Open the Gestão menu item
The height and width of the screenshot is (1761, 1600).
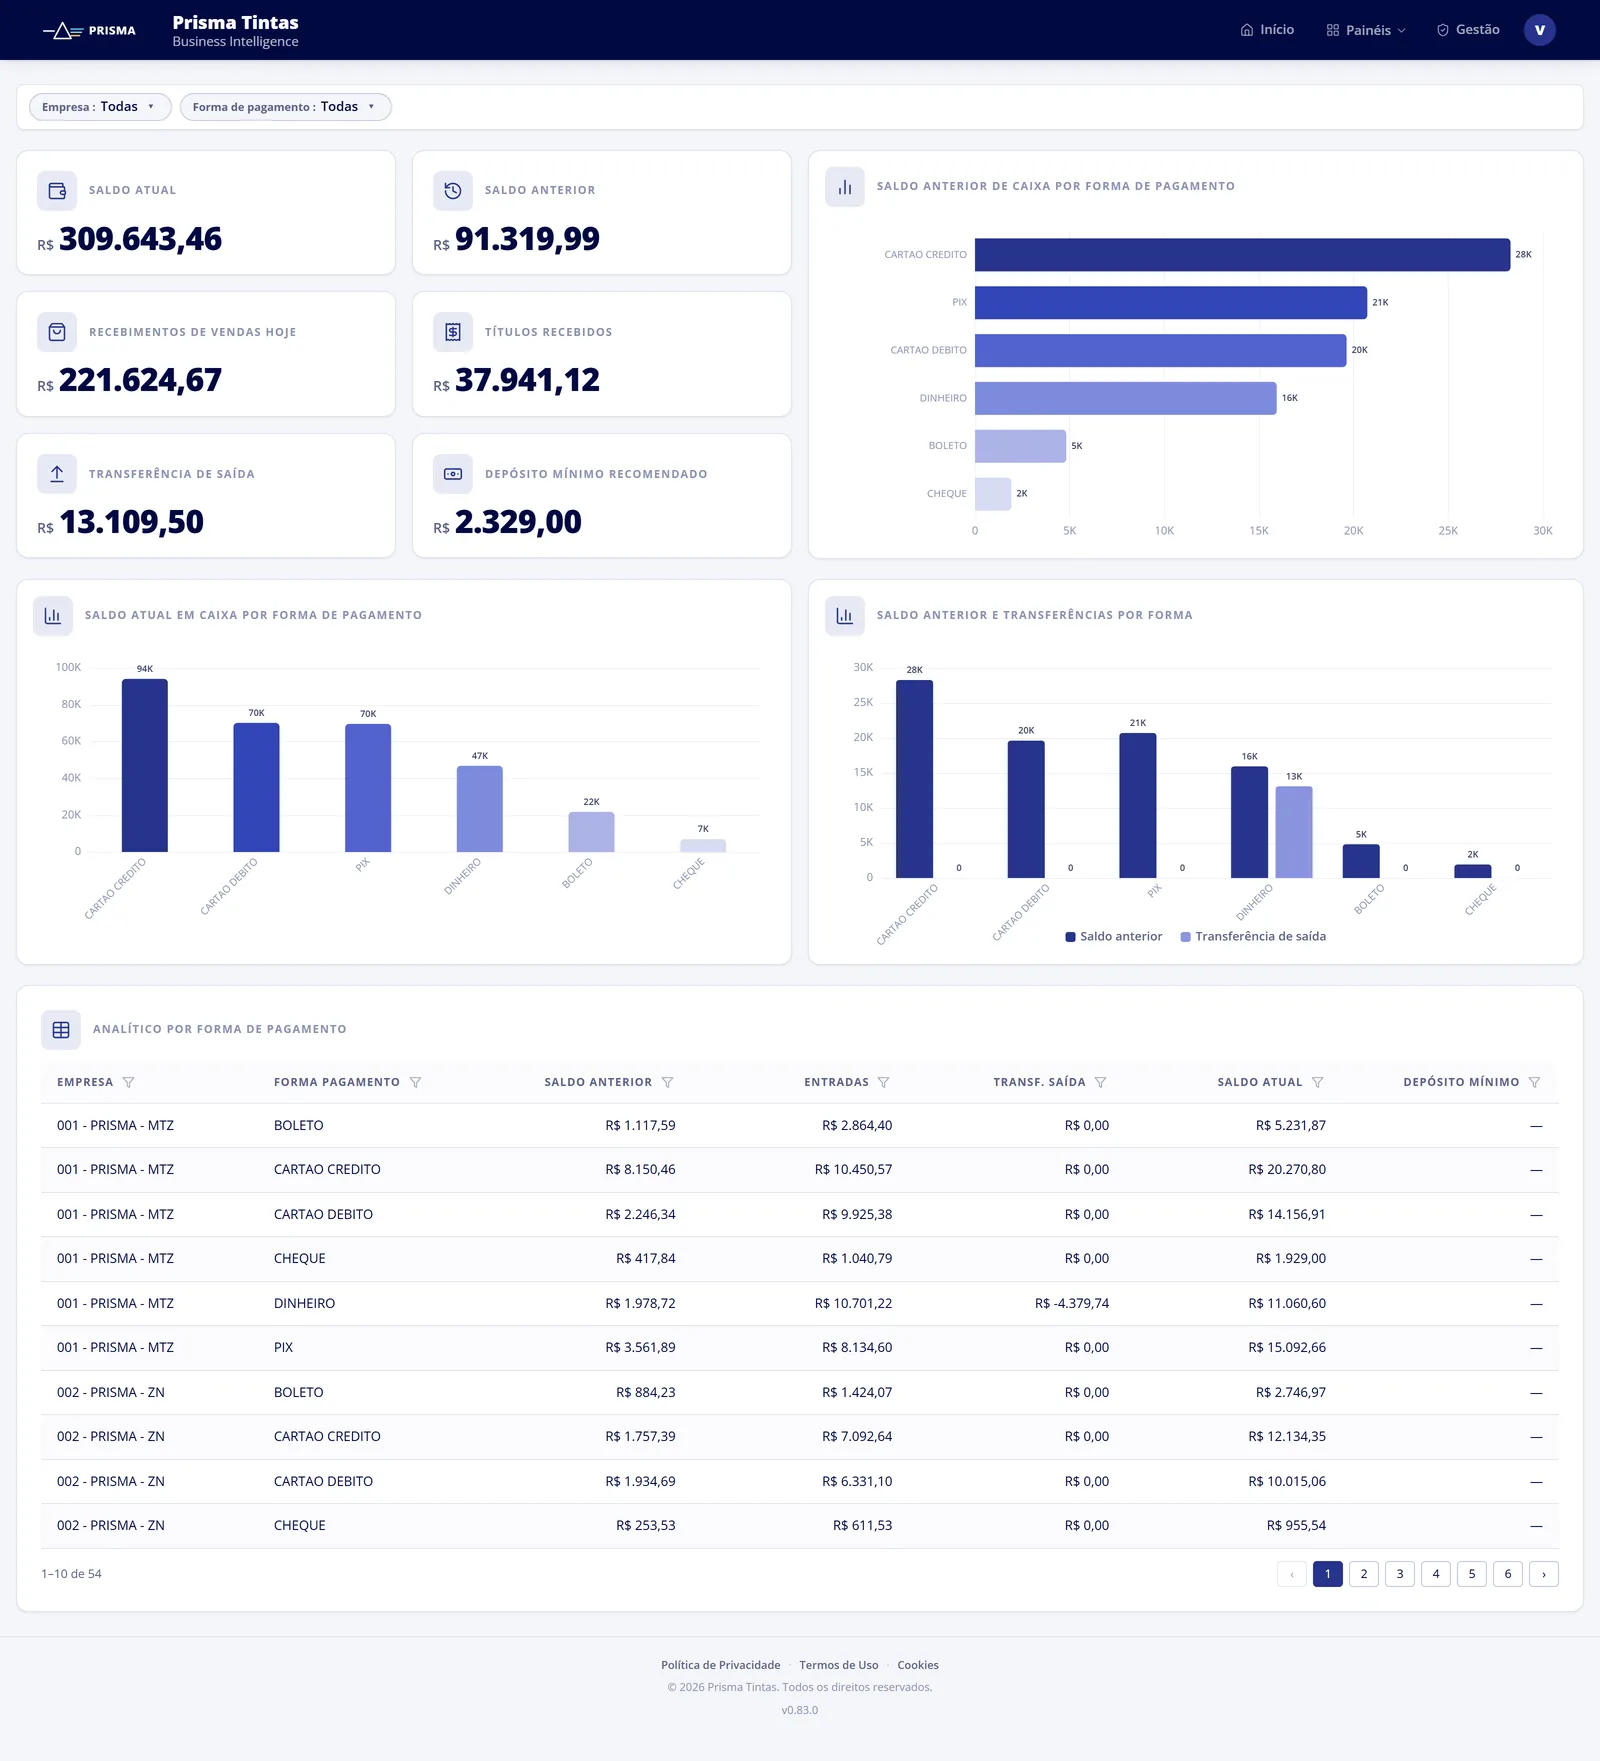(1468, 30)
